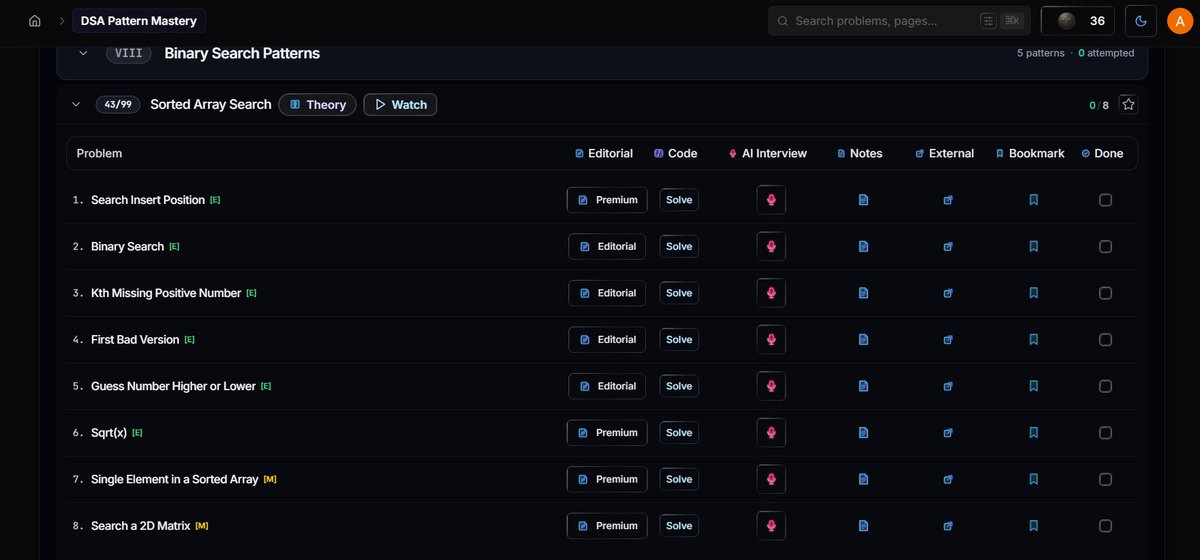
Task: Bookmark Single Element in a Sorted Array
Action: [x=1034, y=479]
